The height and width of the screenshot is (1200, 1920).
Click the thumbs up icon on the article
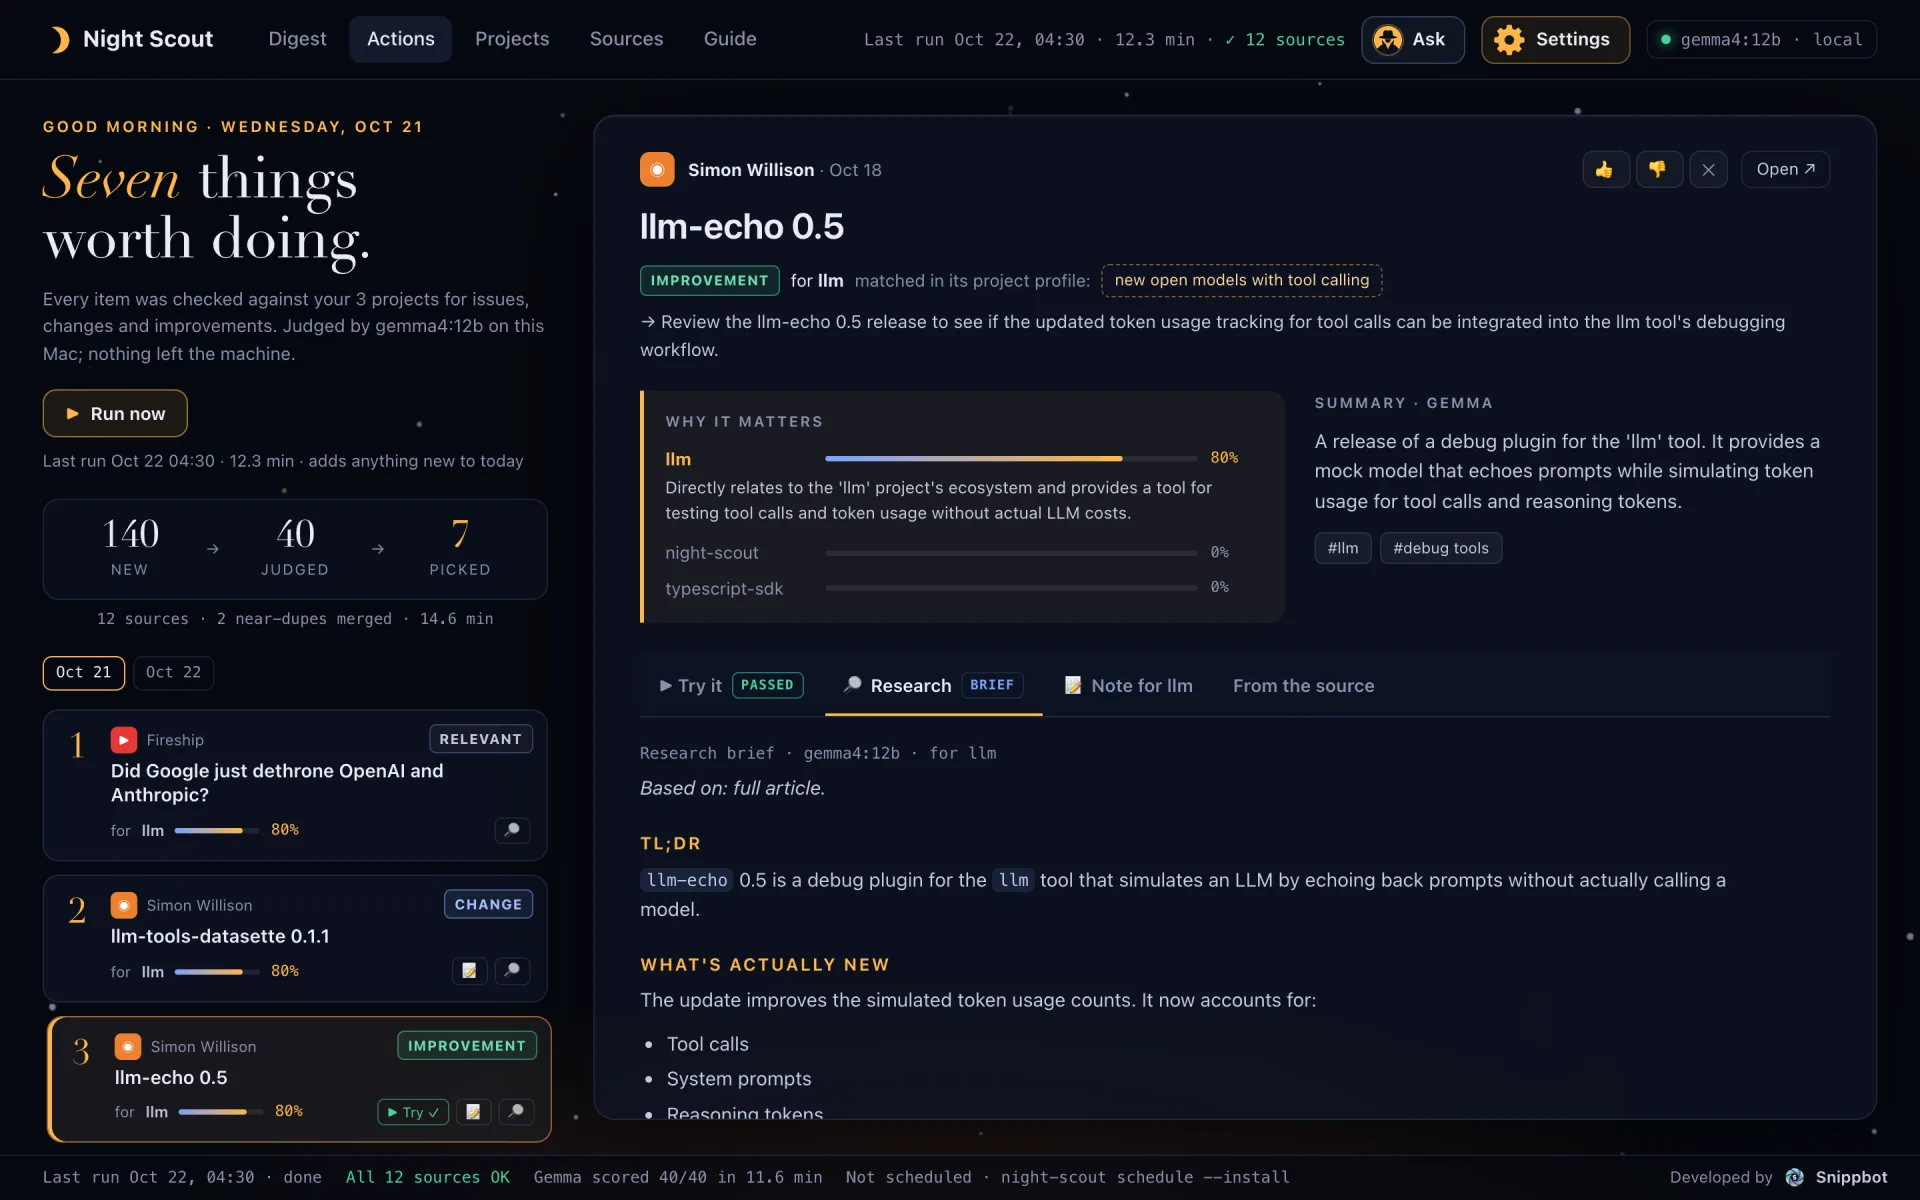(x=1606, y=170)
